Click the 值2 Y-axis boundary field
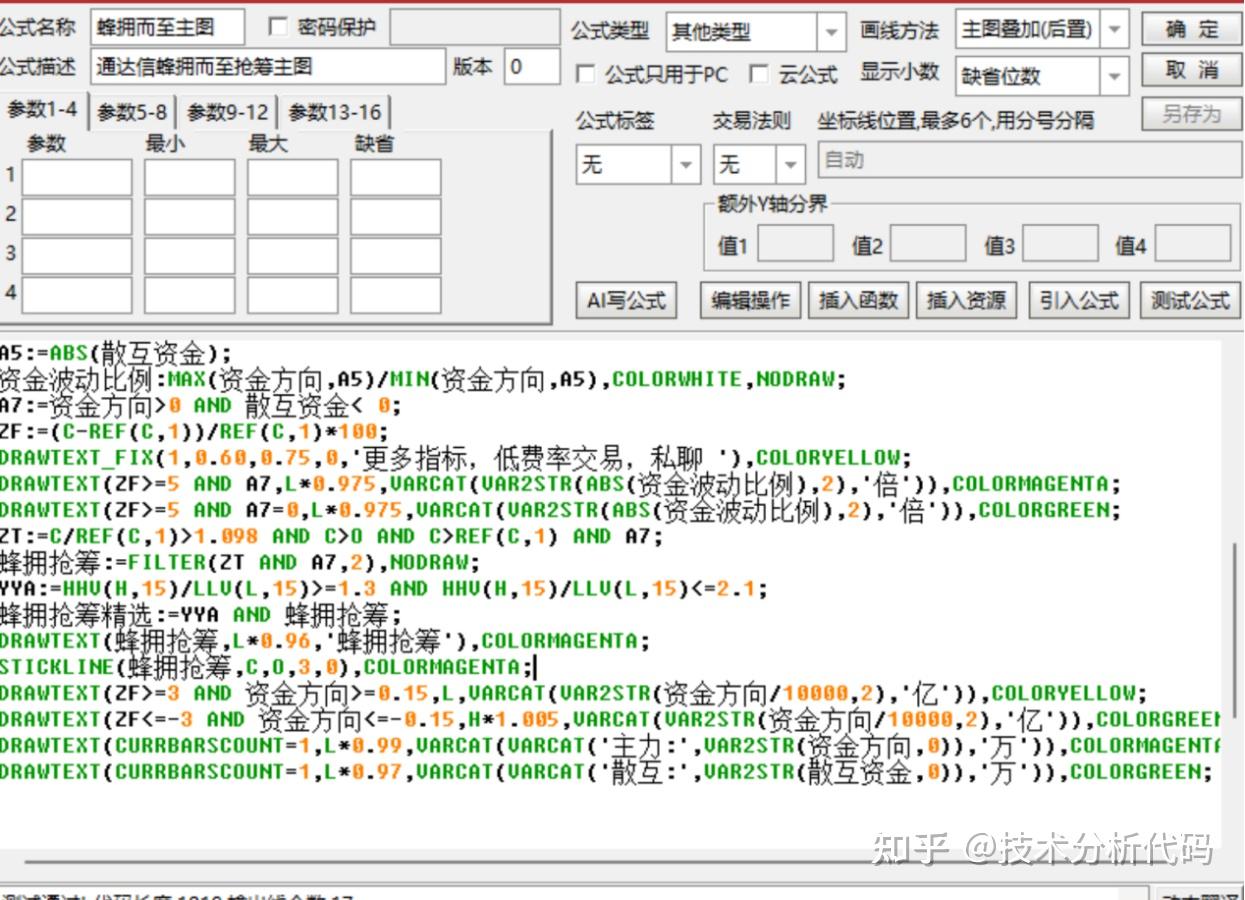 (x=928, y=243)
